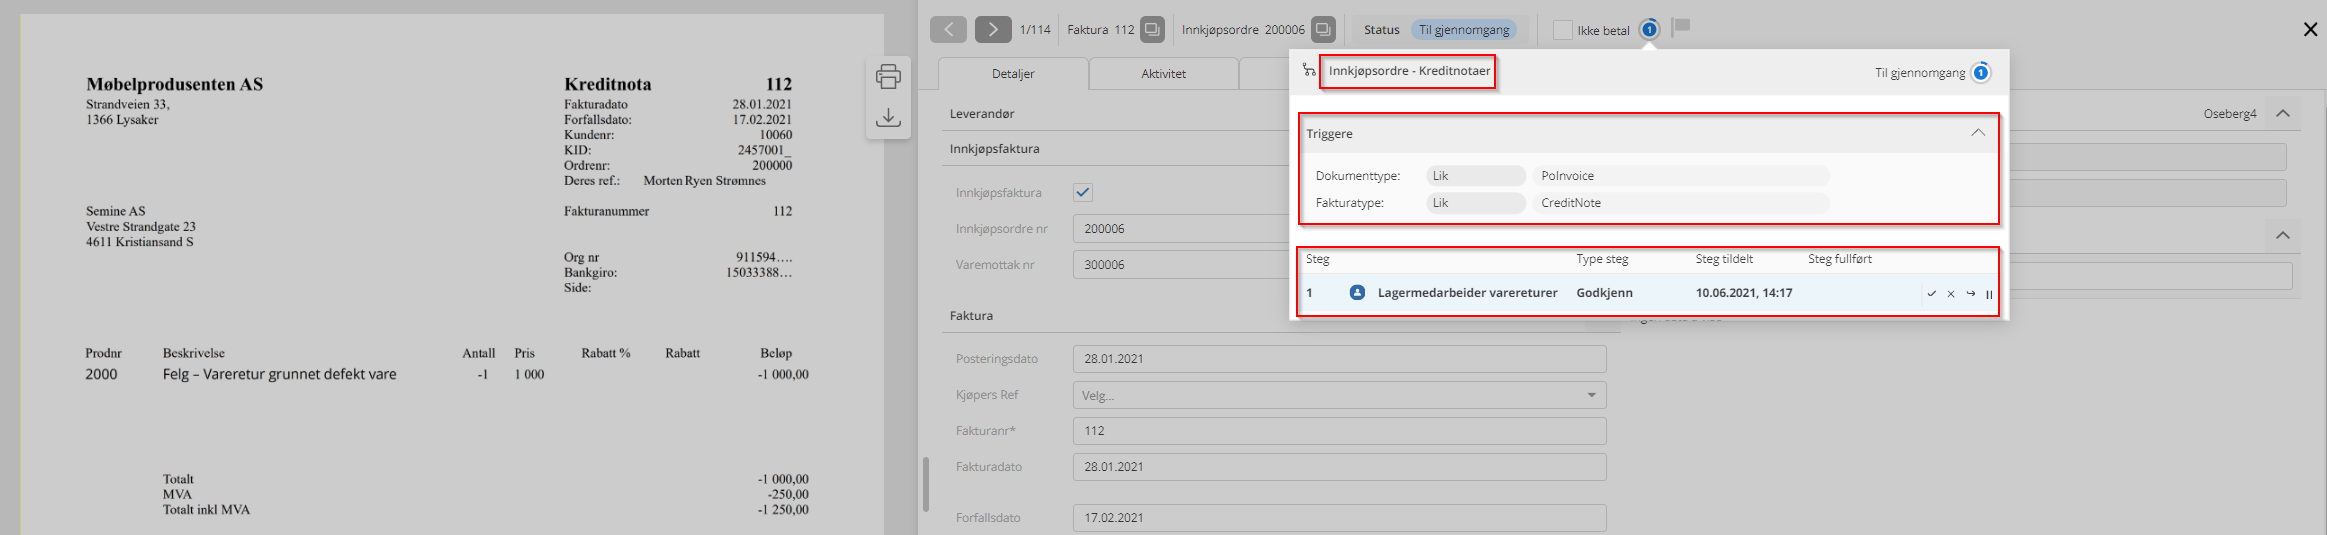Uncheck the Innkjøpsfaktura checkbox
The width and height of the screenshot is (2327, 535).
pyautogui.click(x=1083, y=192)
